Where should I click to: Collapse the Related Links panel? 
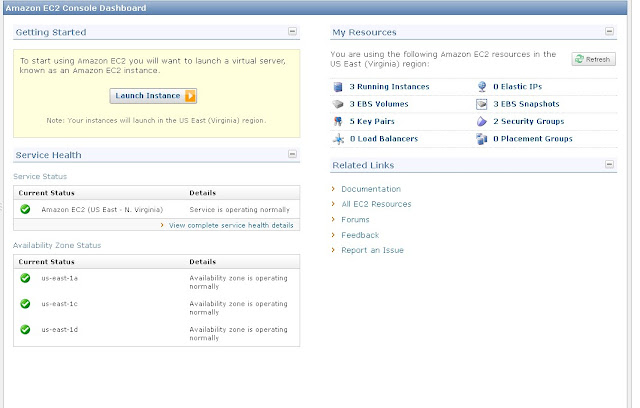point(609,164)
